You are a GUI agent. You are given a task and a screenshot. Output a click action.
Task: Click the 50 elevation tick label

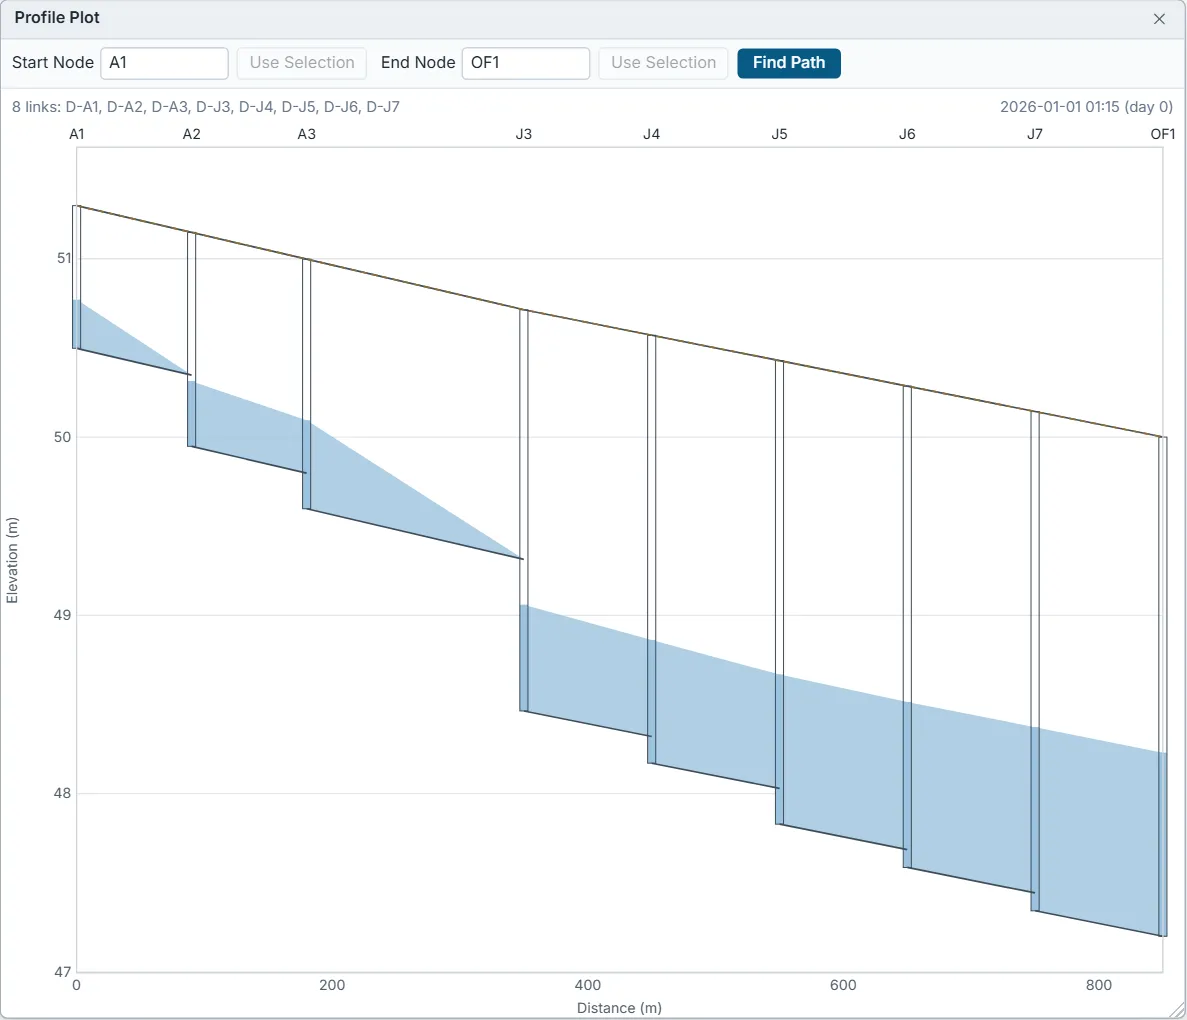point(62,437)
